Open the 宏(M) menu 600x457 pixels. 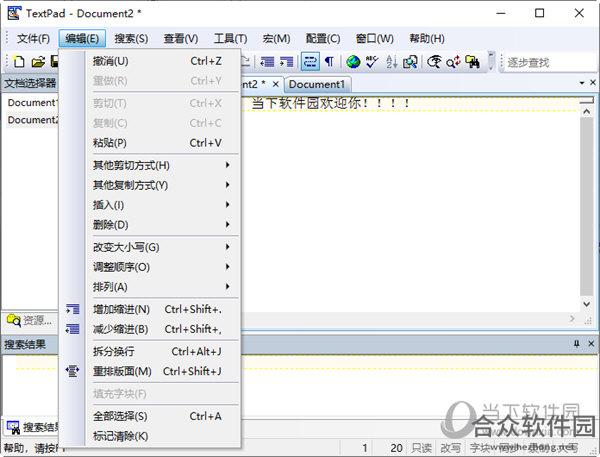pos(276,39)
